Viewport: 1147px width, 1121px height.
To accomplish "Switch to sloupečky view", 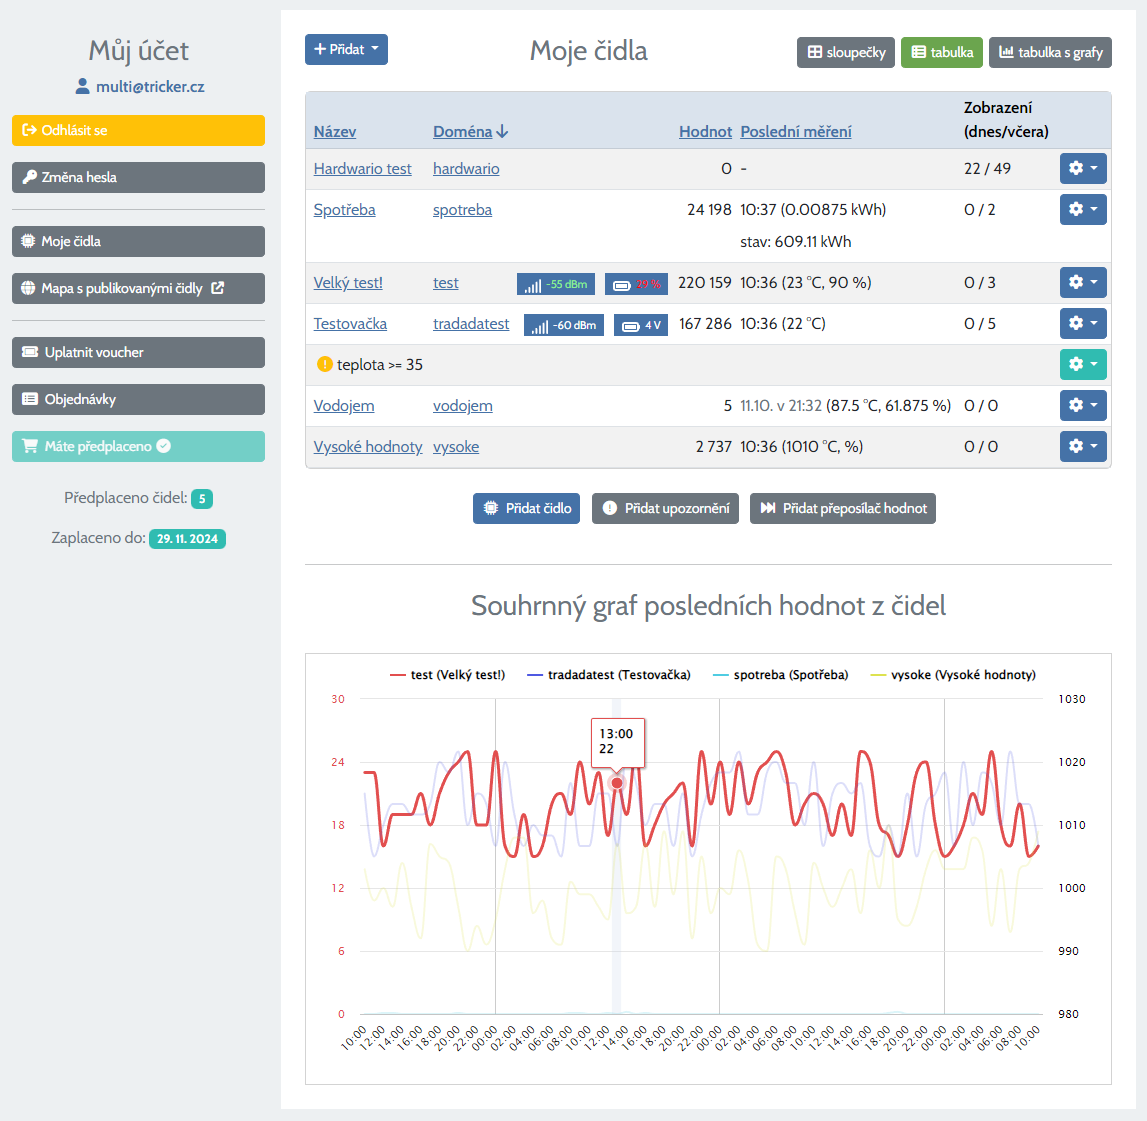I will [x=846, y=53].
